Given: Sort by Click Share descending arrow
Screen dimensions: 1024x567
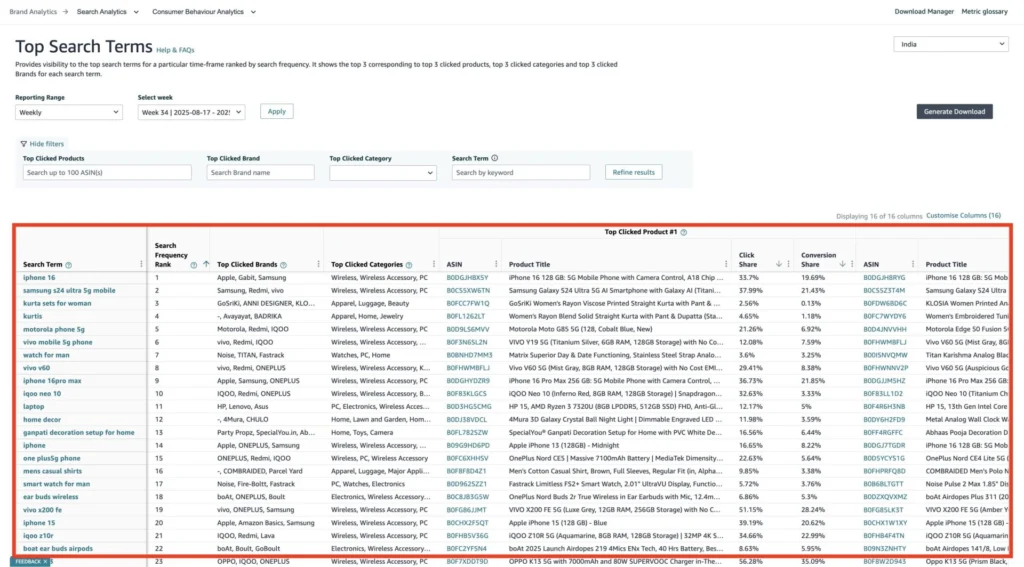Looking at the screenshot, I should pos(778,265).
